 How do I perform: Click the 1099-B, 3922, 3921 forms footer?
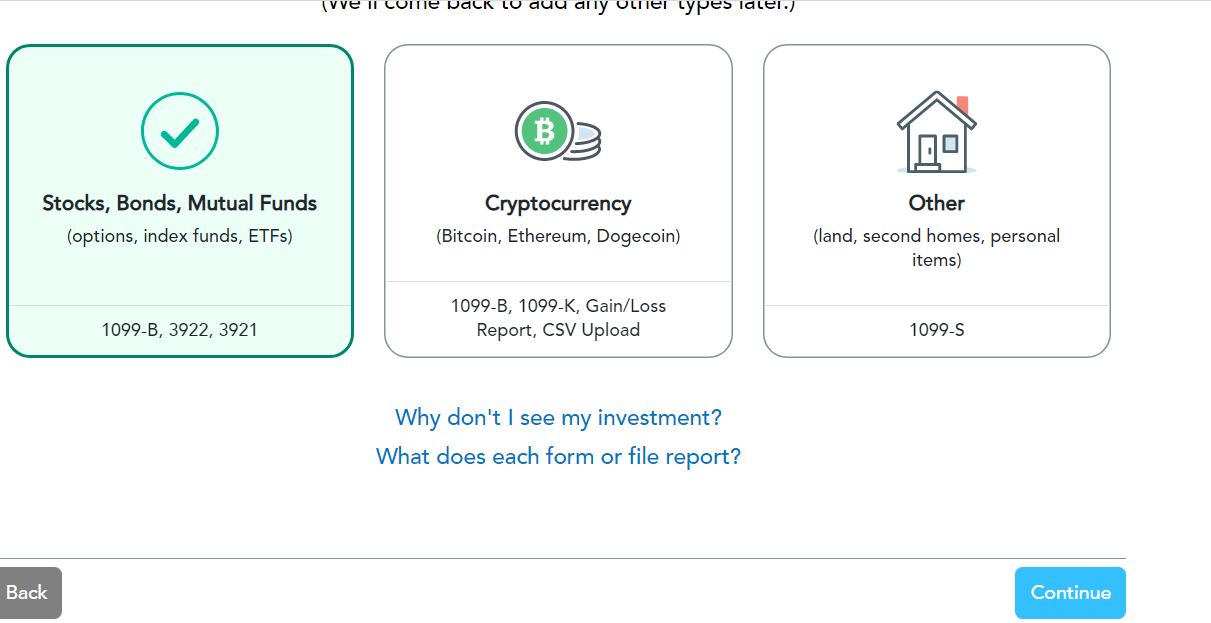(x=180, y=329)
